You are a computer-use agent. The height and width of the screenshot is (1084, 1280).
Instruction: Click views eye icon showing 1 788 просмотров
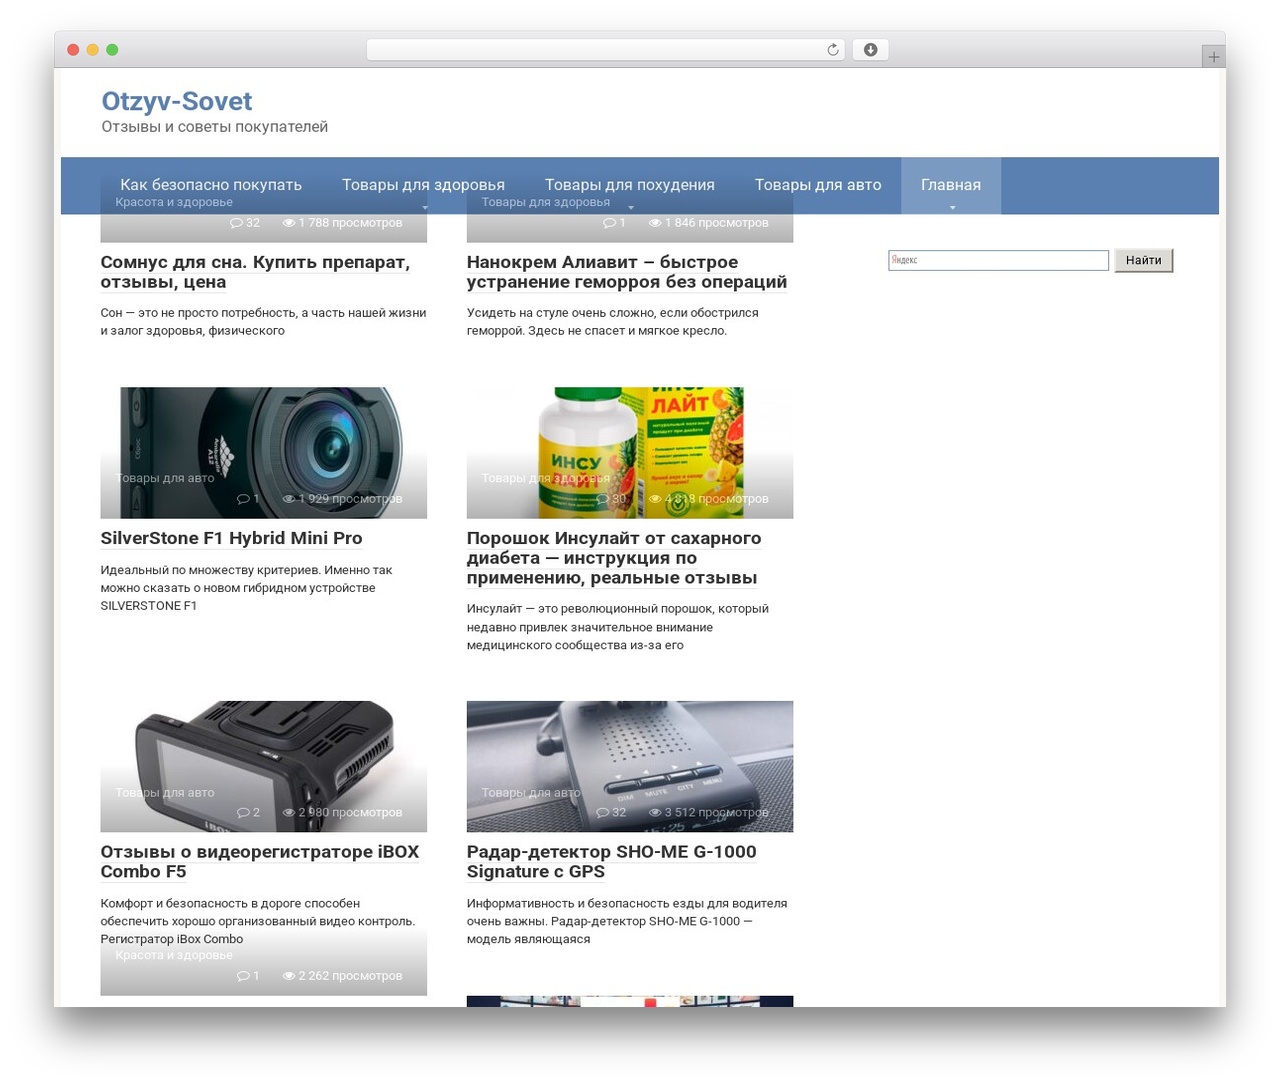point(289,223)
